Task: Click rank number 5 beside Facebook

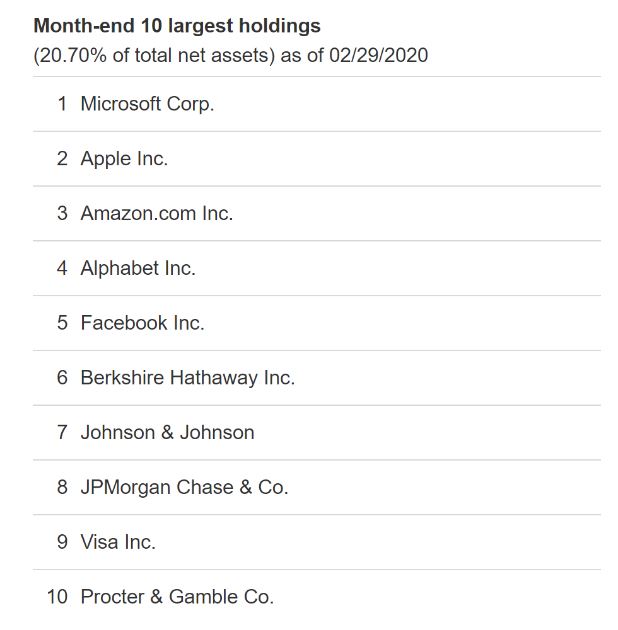Action: 62,323
